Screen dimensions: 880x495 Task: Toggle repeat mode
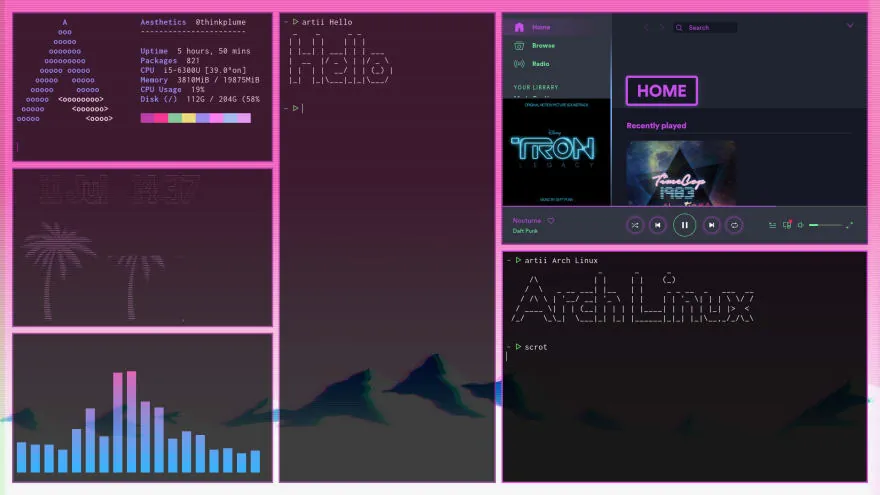tap(734, 225)
